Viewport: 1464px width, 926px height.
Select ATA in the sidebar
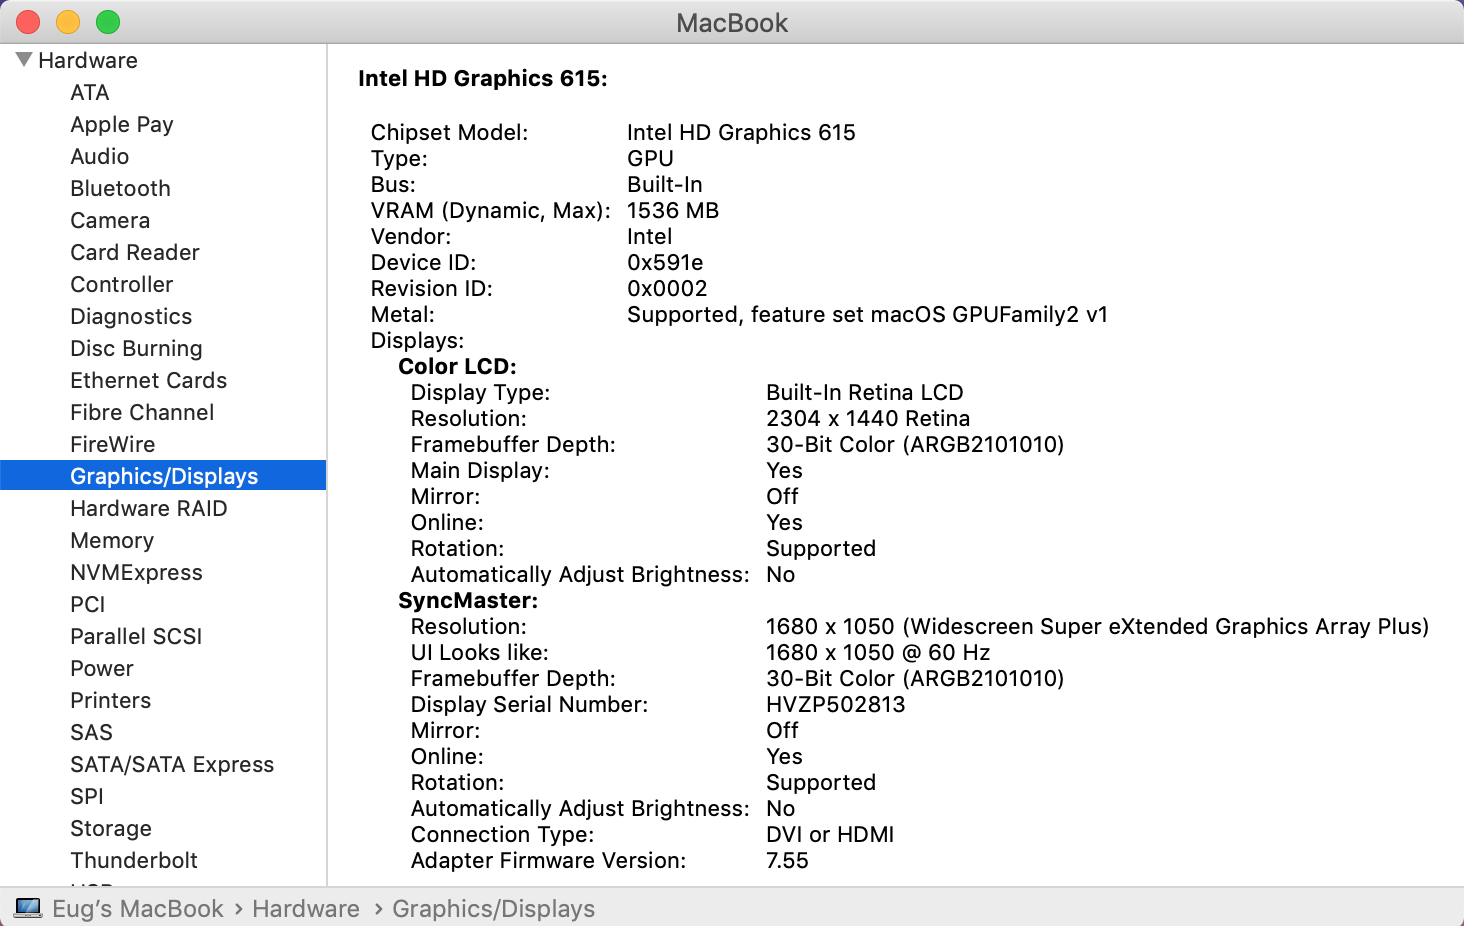(90, 92)
